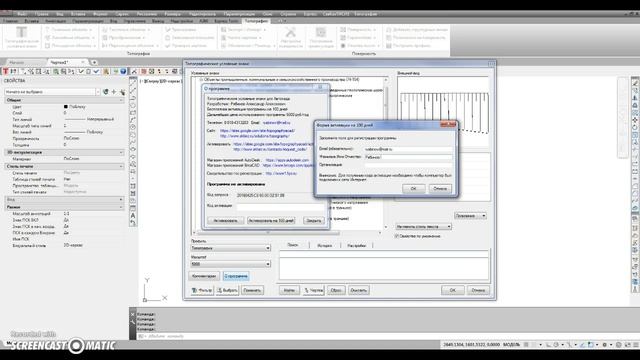
Task: Select the Table tool in Draw toolbar
Action: (x=133, y=208)
